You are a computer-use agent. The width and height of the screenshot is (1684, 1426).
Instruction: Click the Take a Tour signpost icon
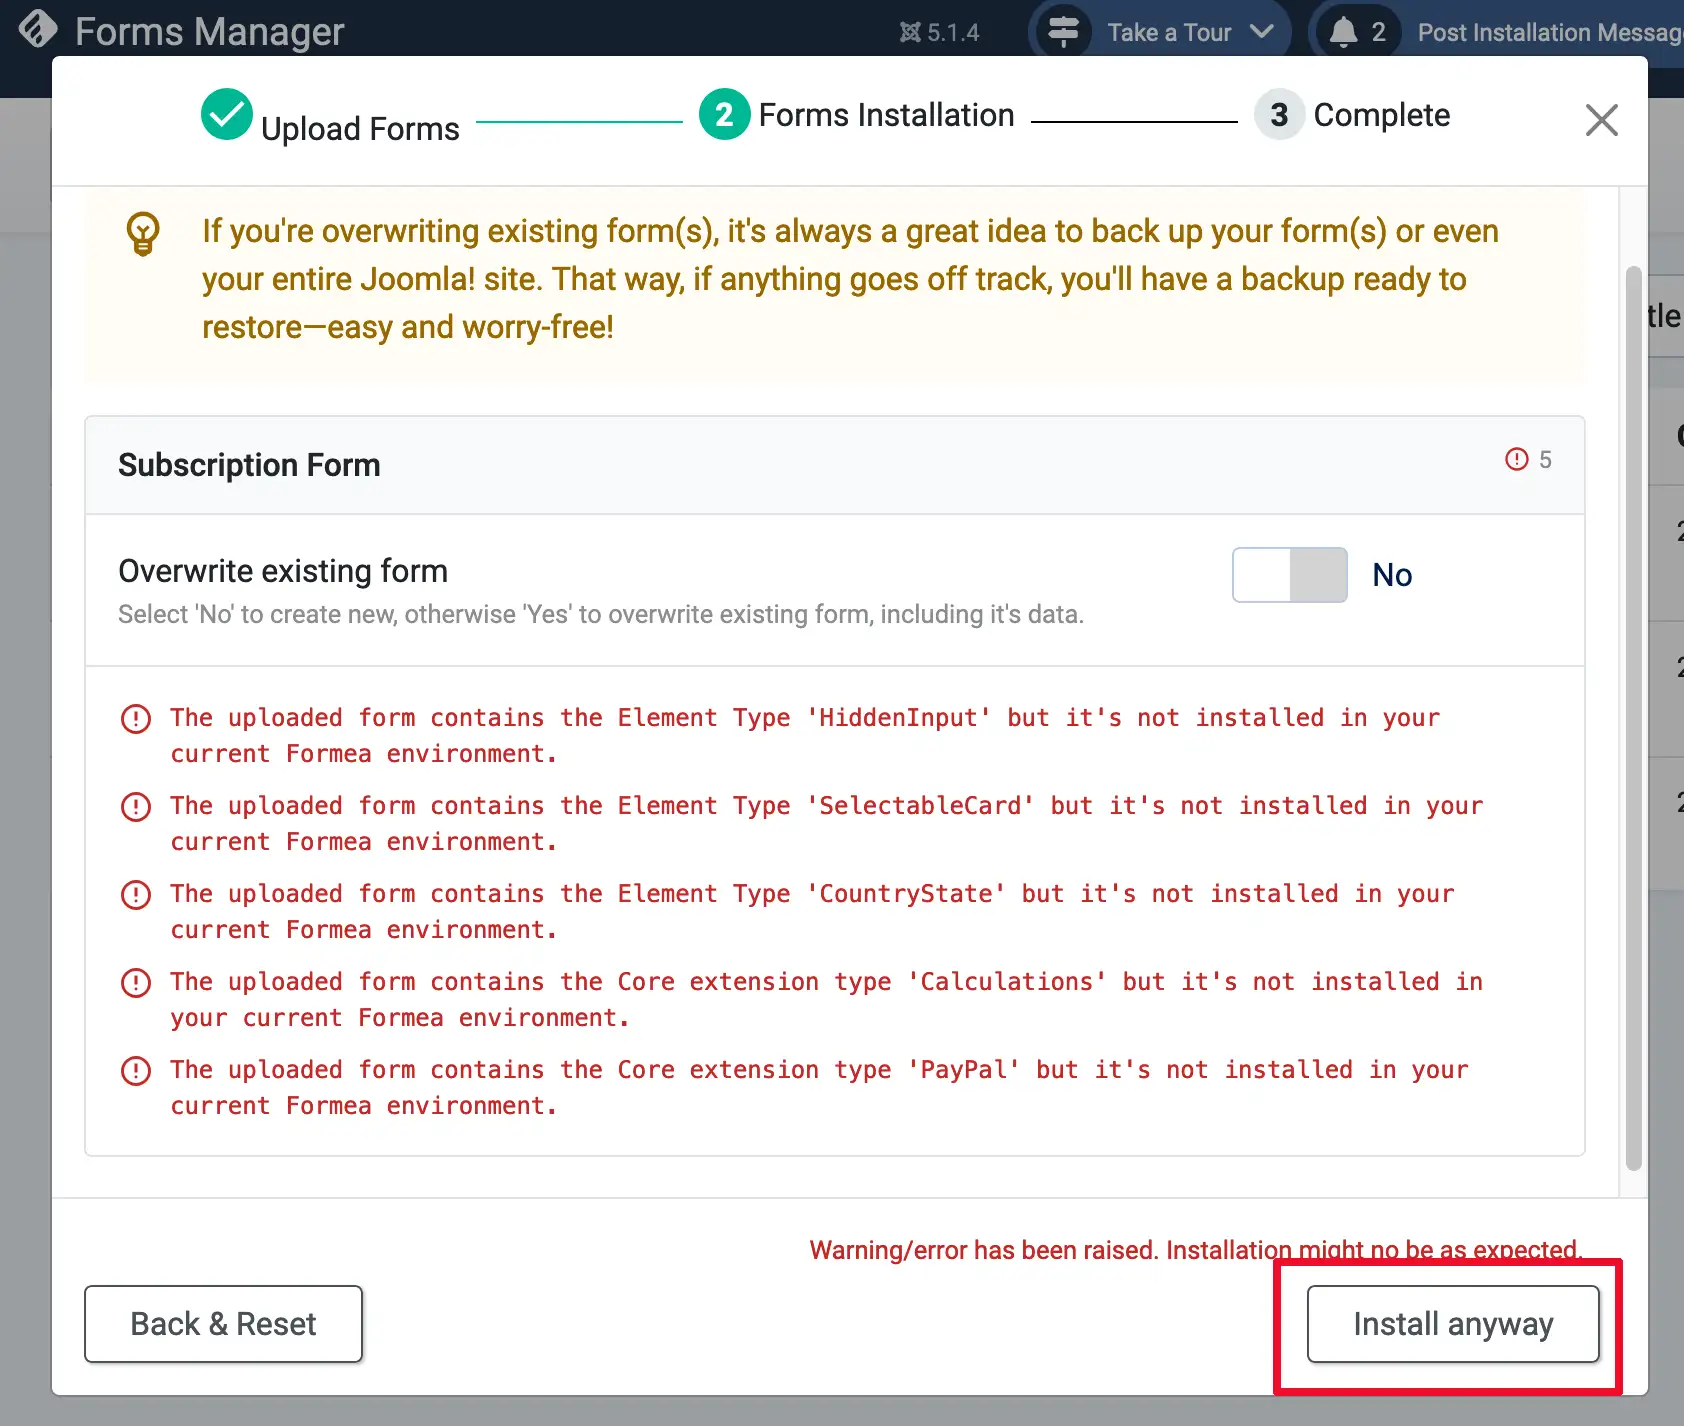coord(1063,31)
